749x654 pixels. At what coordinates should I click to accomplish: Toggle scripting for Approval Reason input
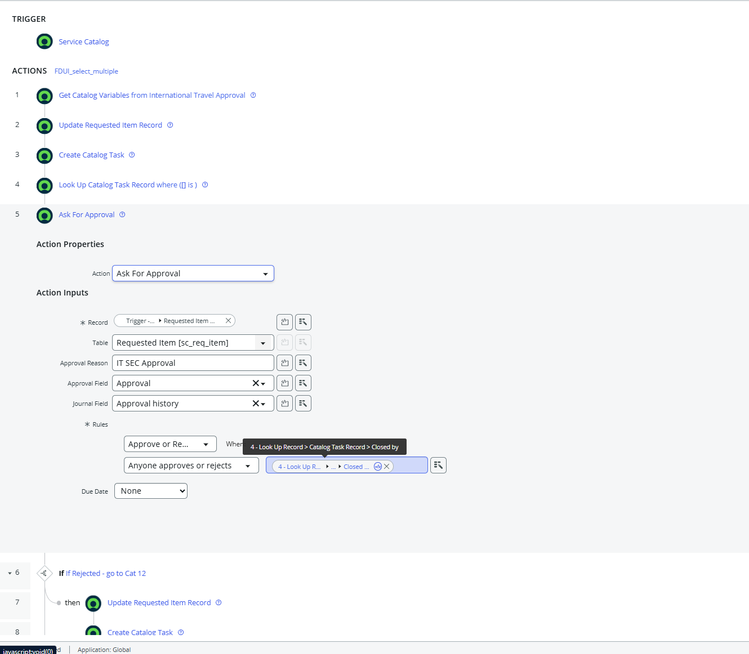point(285,363)
